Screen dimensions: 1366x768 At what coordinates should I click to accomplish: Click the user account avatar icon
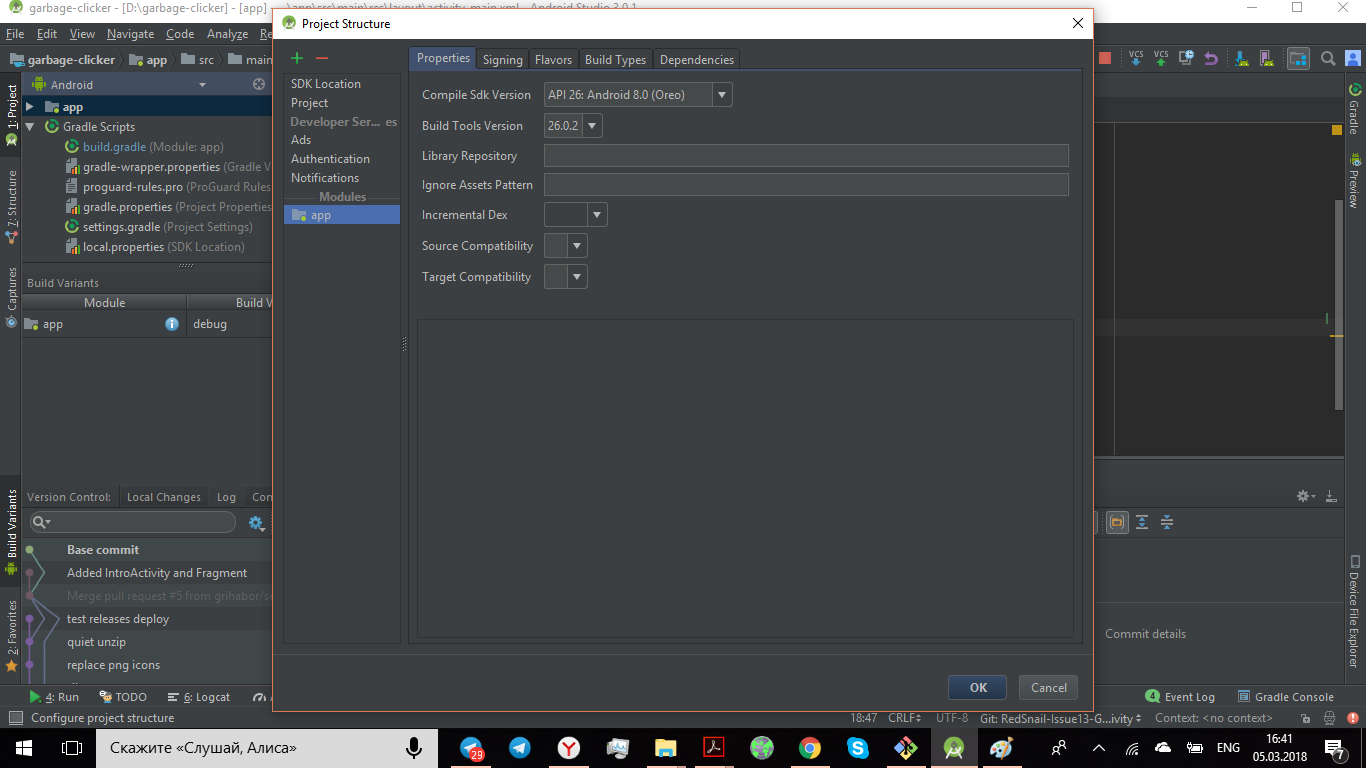click(1351, 59)
